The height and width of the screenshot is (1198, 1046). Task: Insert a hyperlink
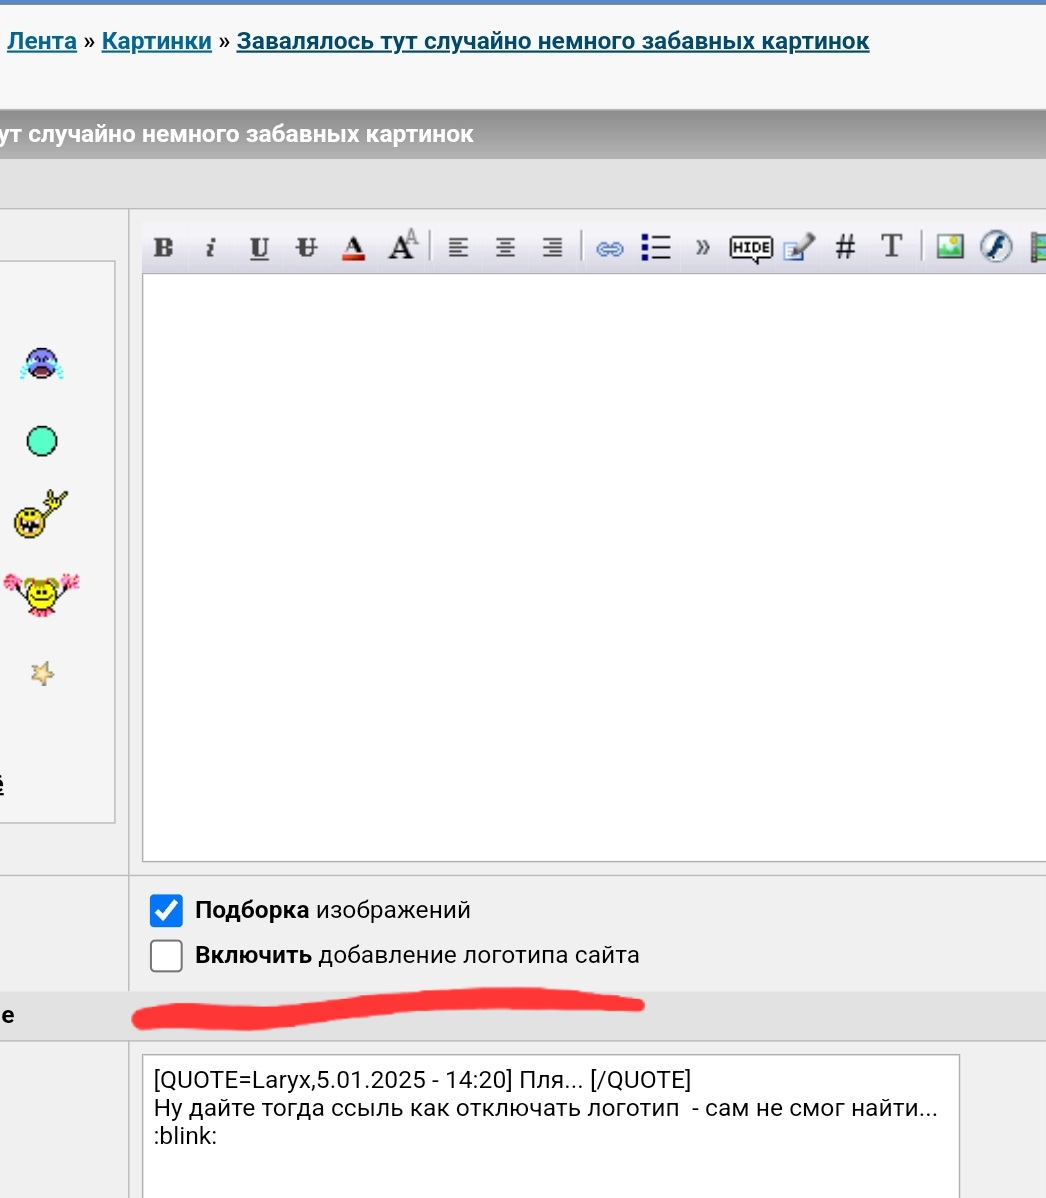click(610, 248)
